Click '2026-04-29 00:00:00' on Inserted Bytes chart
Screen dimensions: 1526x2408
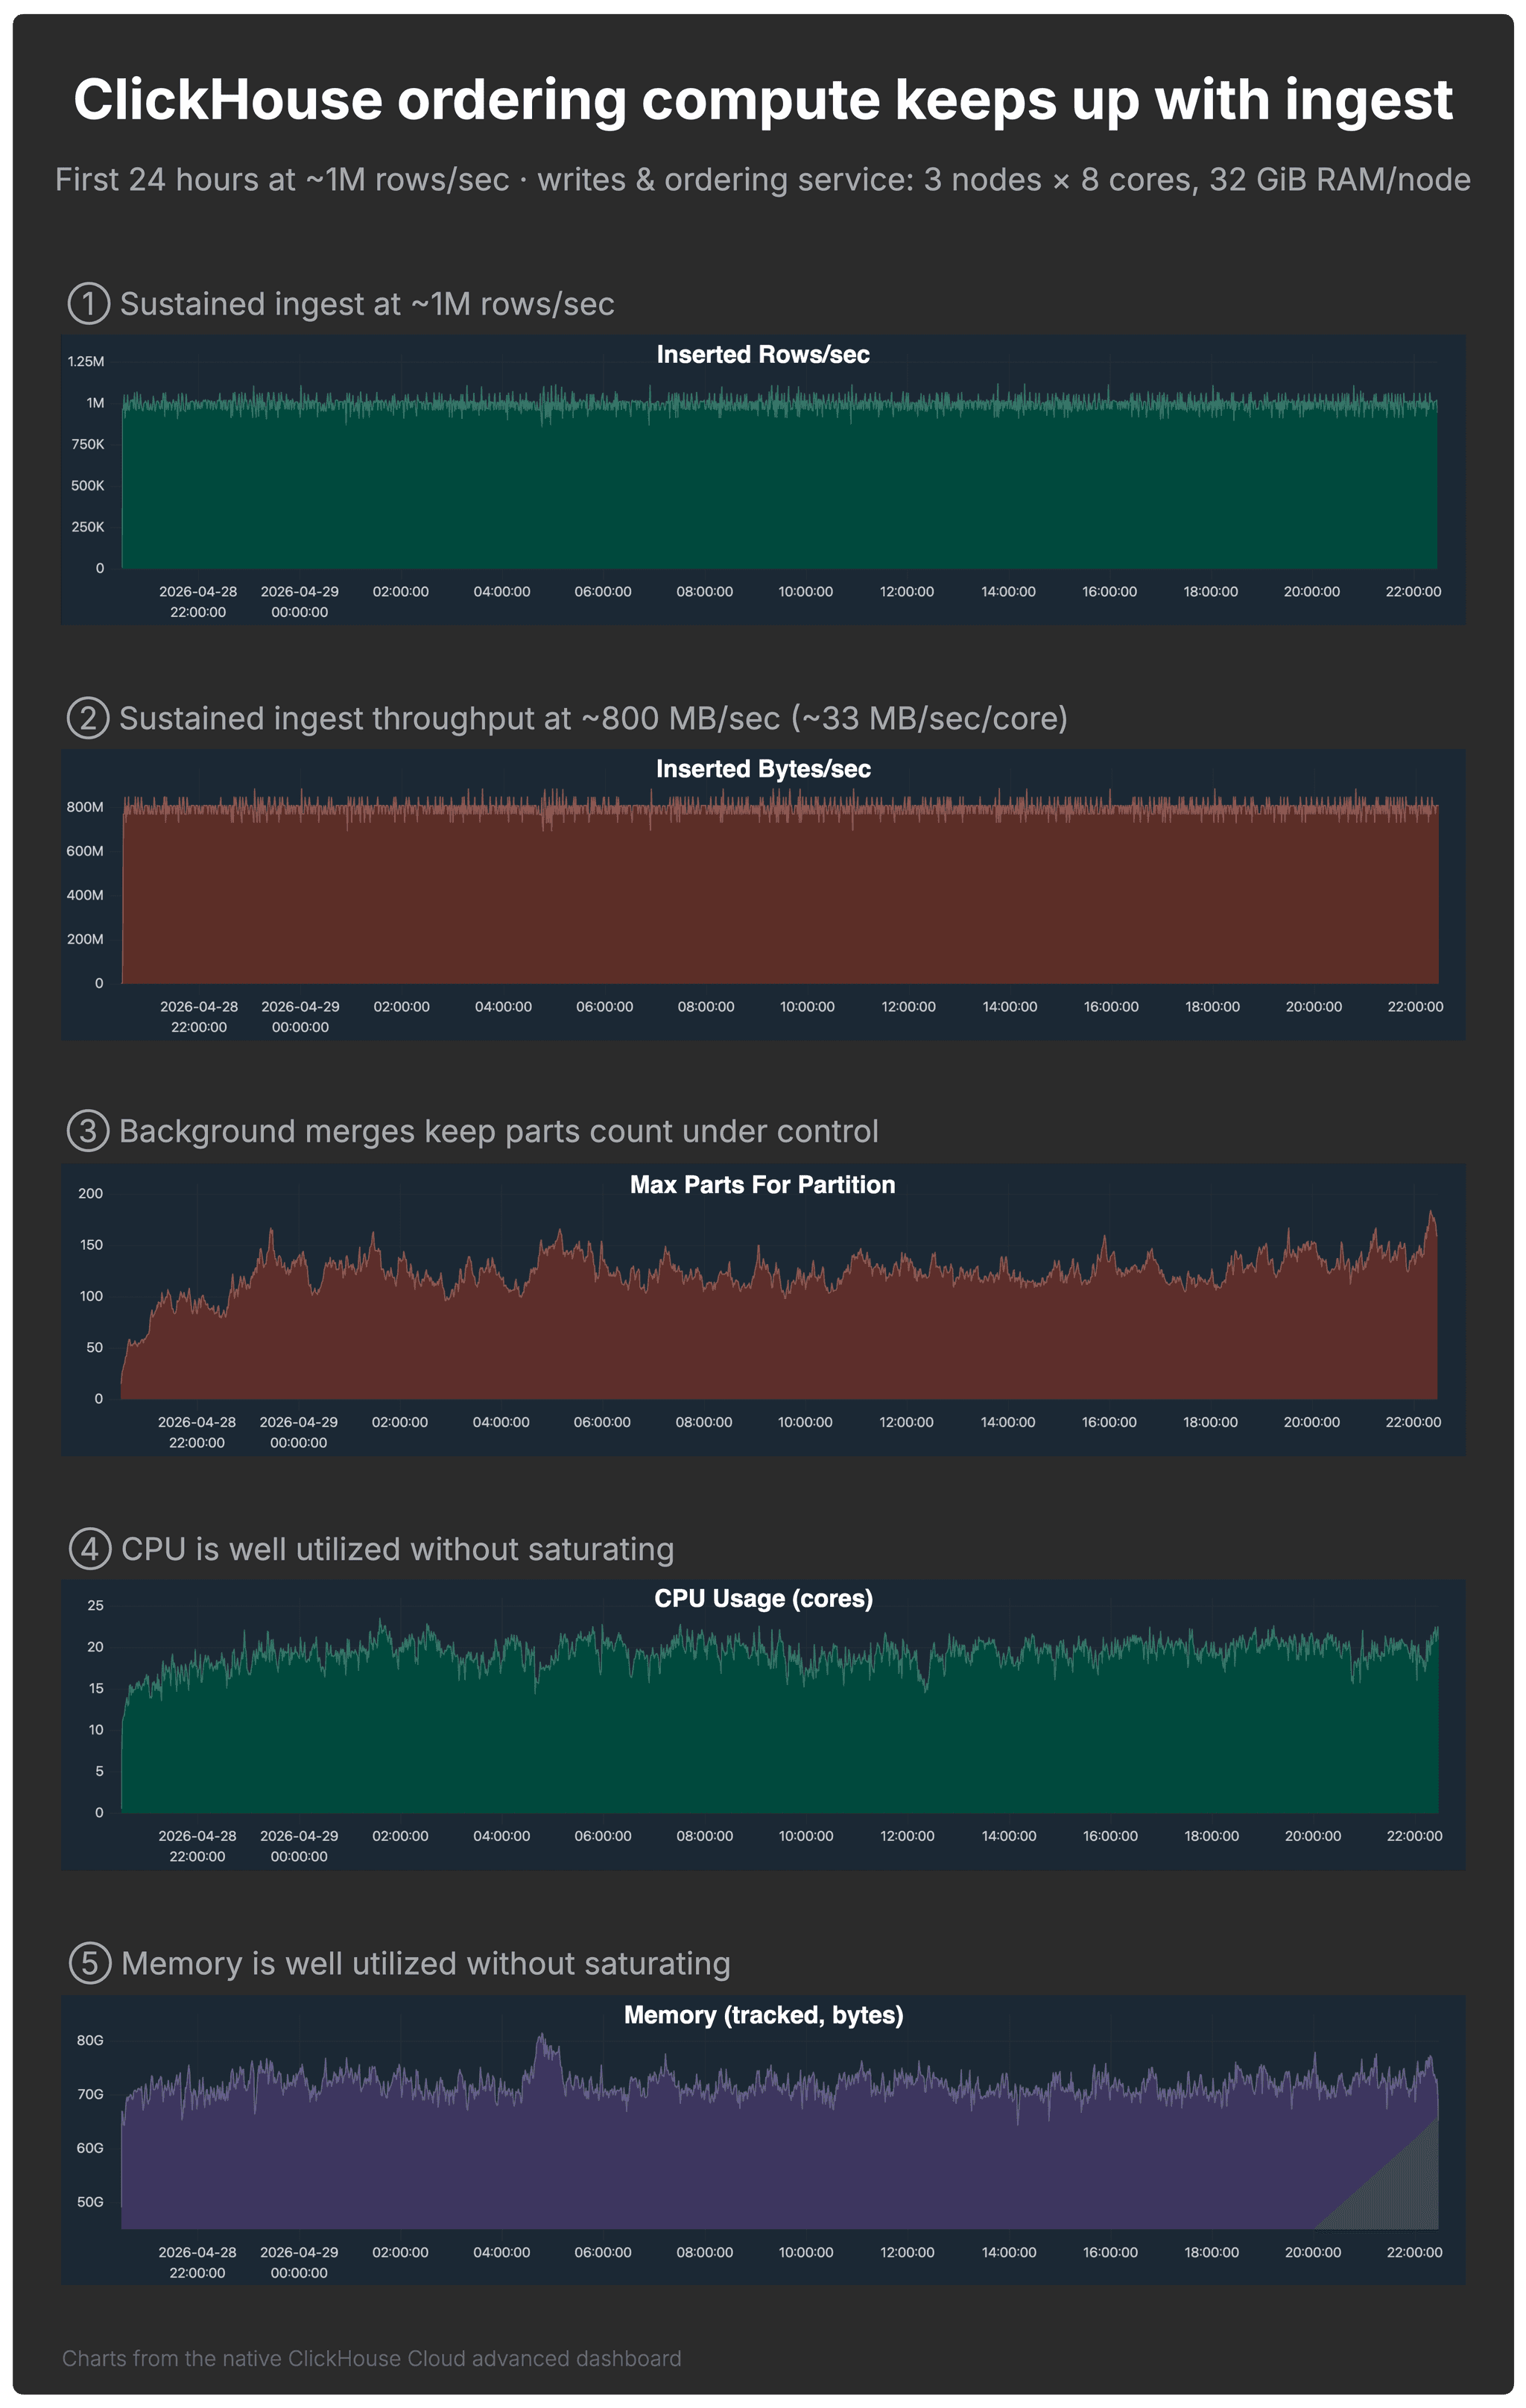click(300, 1017)
